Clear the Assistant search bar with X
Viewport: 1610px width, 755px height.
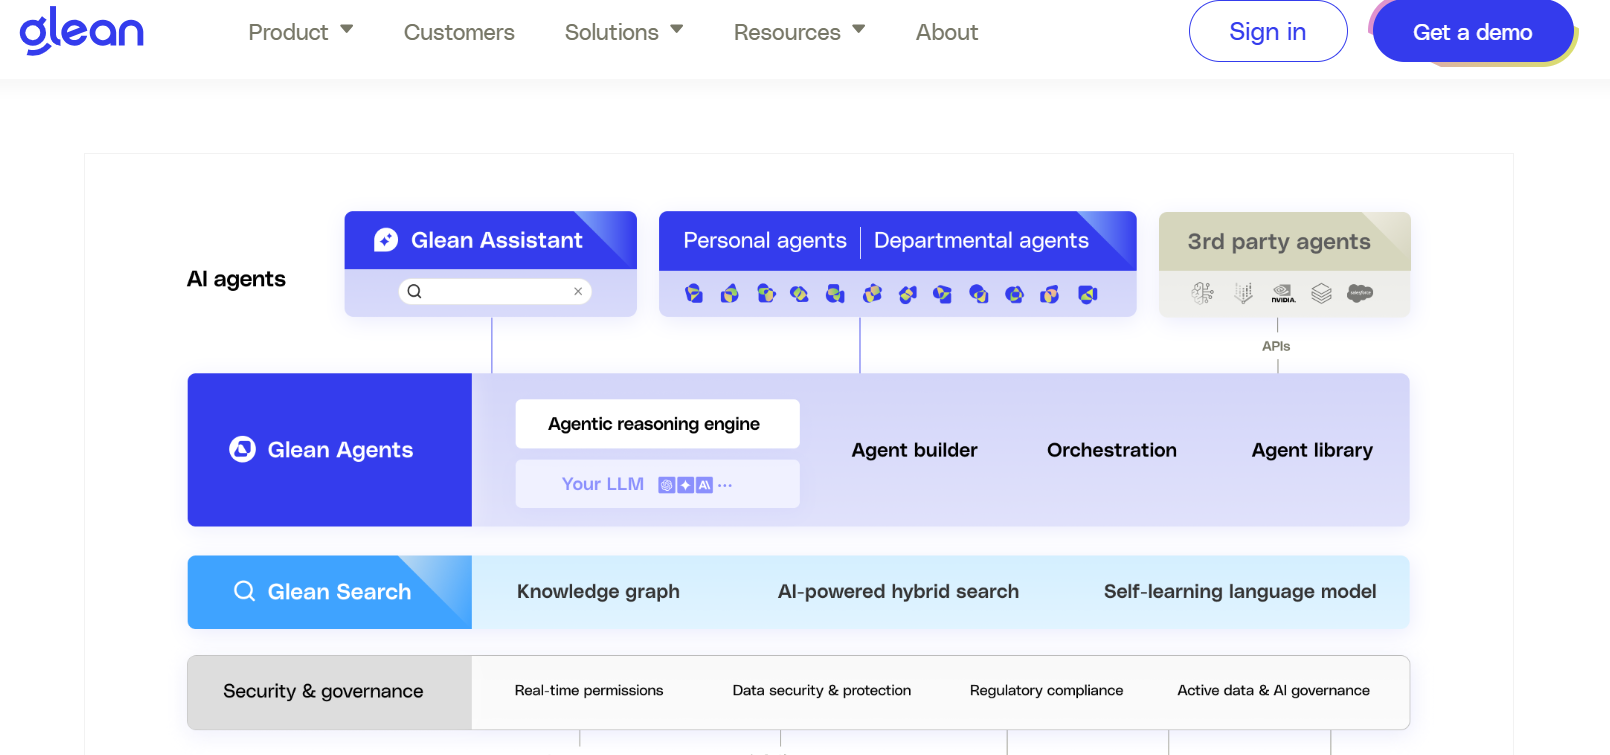578,291
